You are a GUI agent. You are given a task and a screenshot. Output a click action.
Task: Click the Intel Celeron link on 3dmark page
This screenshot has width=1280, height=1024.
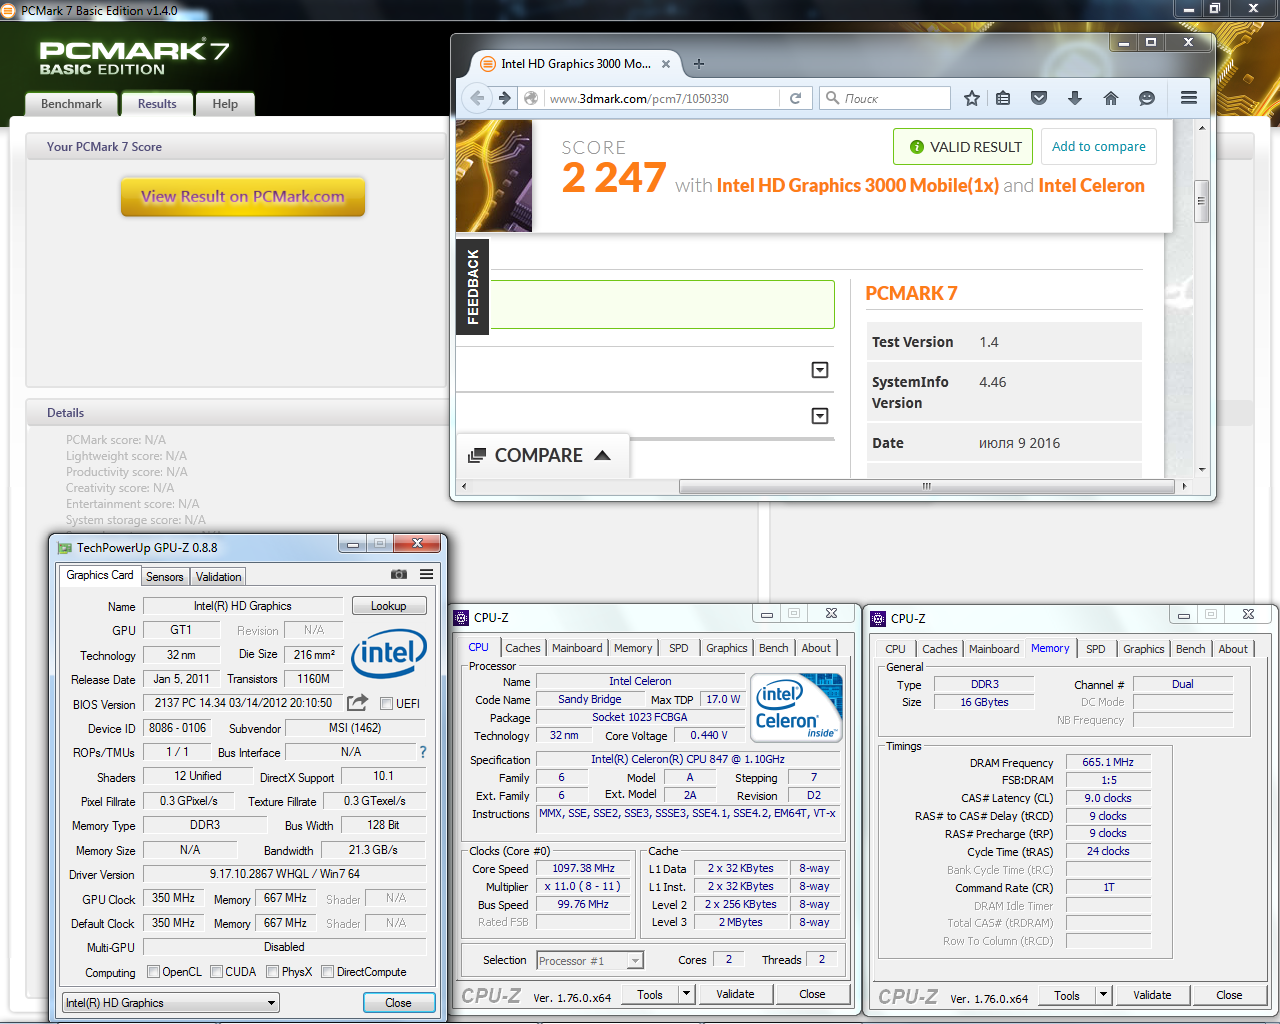[1091, 186]
